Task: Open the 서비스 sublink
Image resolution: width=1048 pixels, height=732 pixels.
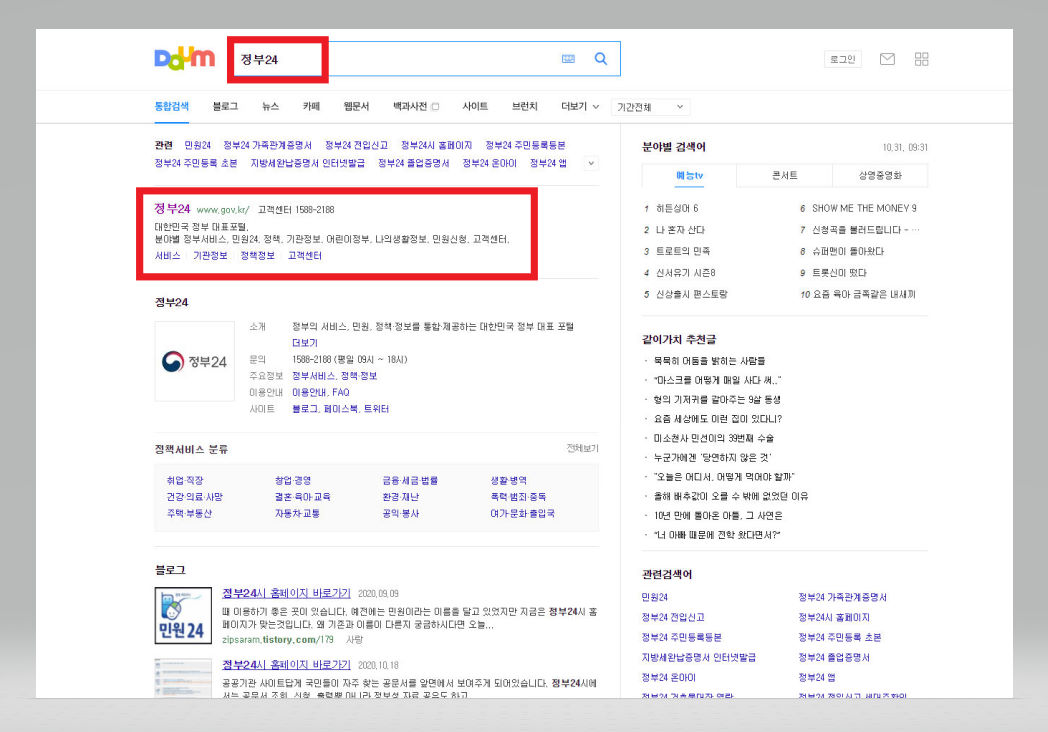Action: tap(167, 255)
